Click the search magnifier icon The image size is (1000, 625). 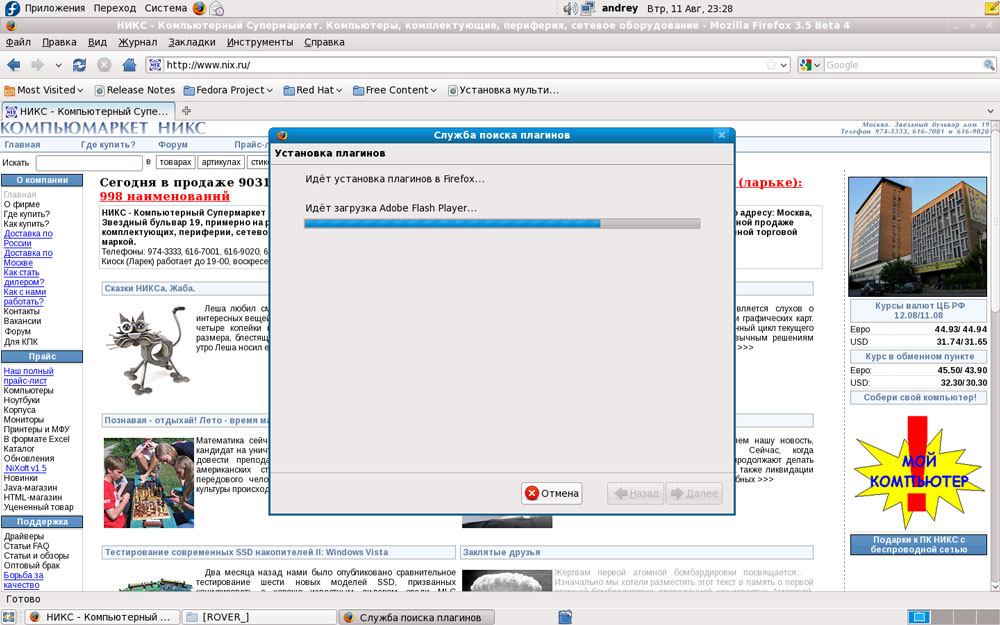[x=989, y=65]
